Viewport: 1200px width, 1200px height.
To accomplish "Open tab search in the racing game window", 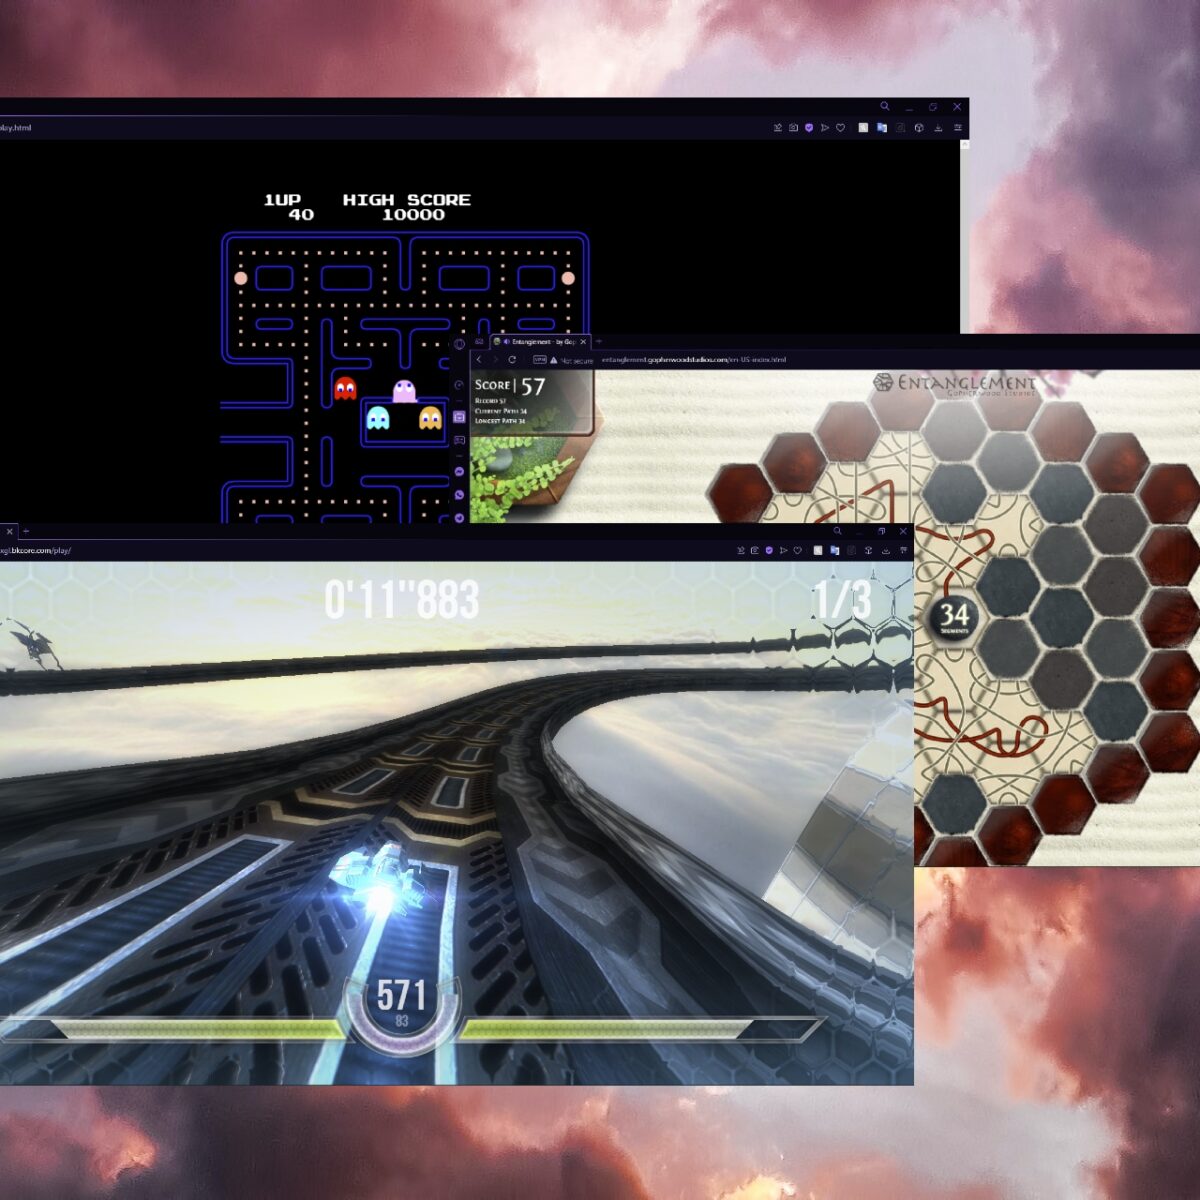I will pos(837,531).
